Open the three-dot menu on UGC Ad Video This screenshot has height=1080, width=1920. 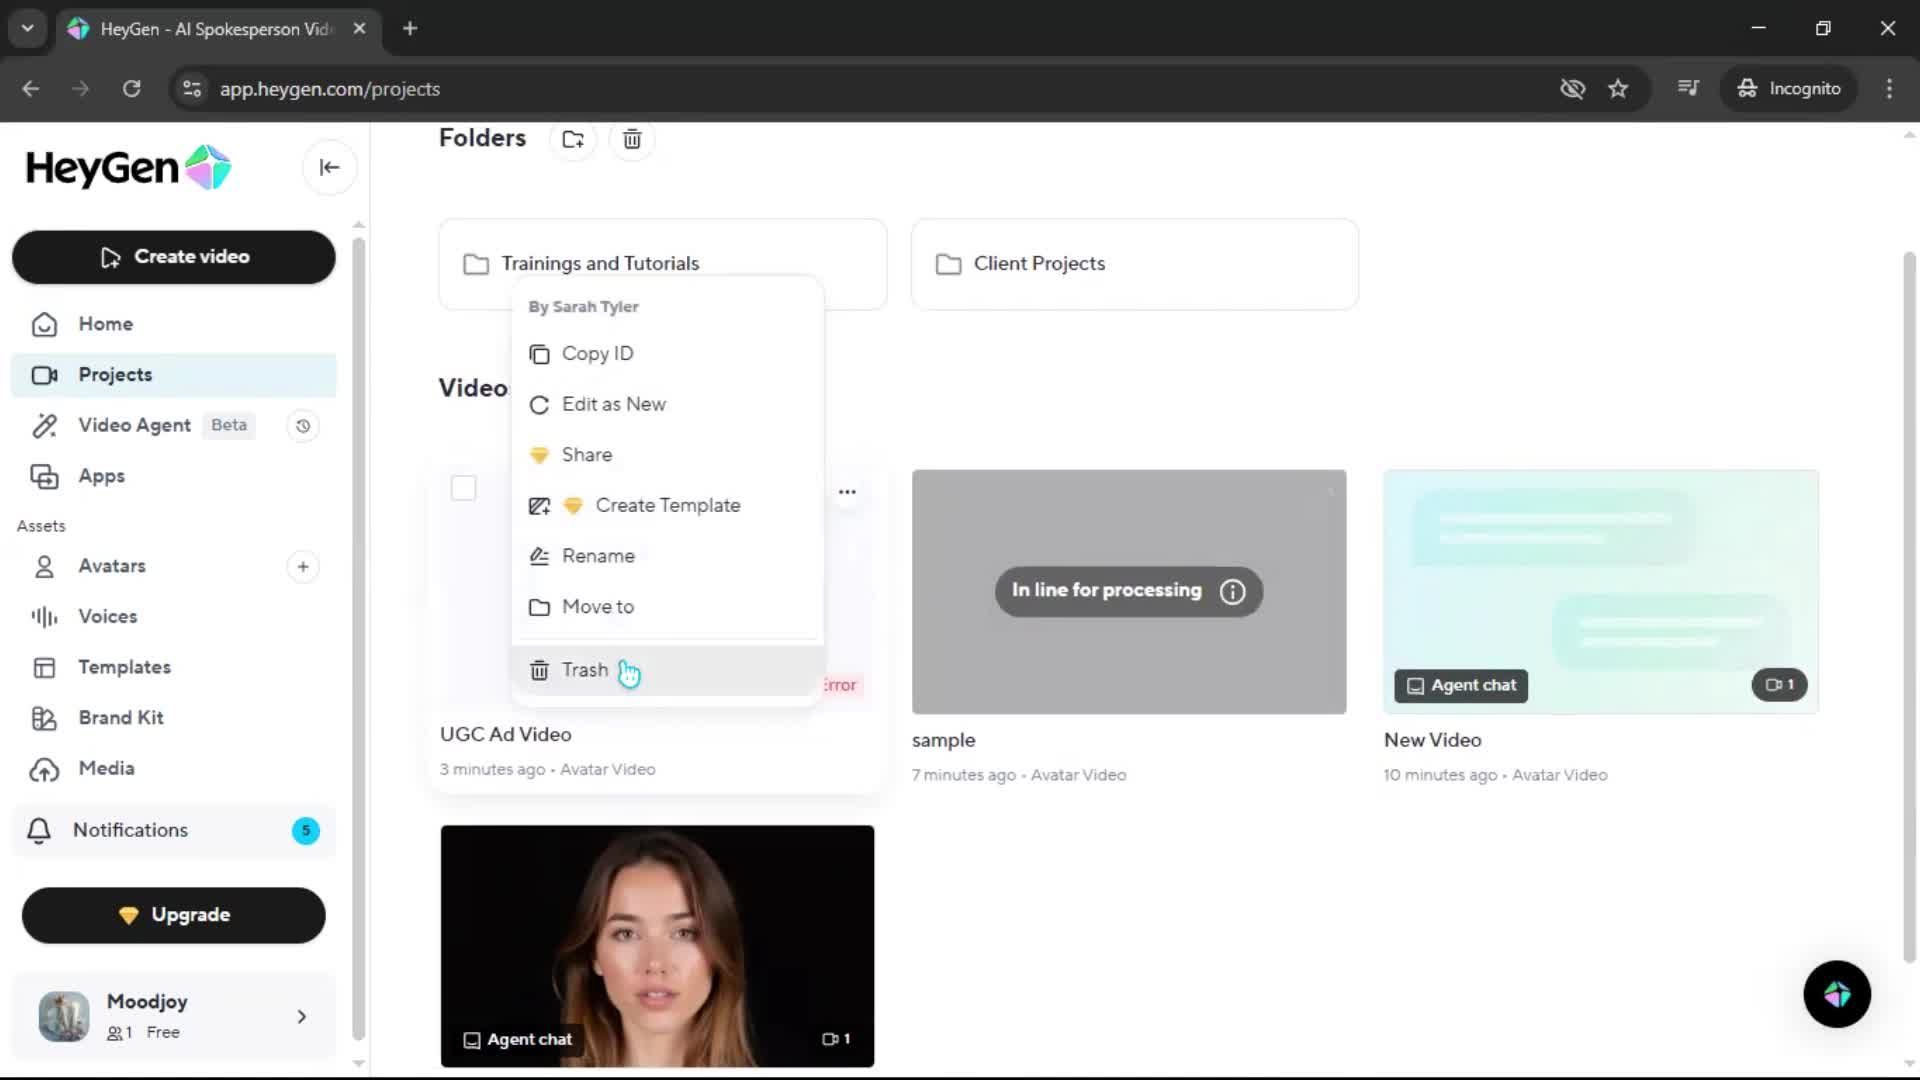click(x=848, y=491)
